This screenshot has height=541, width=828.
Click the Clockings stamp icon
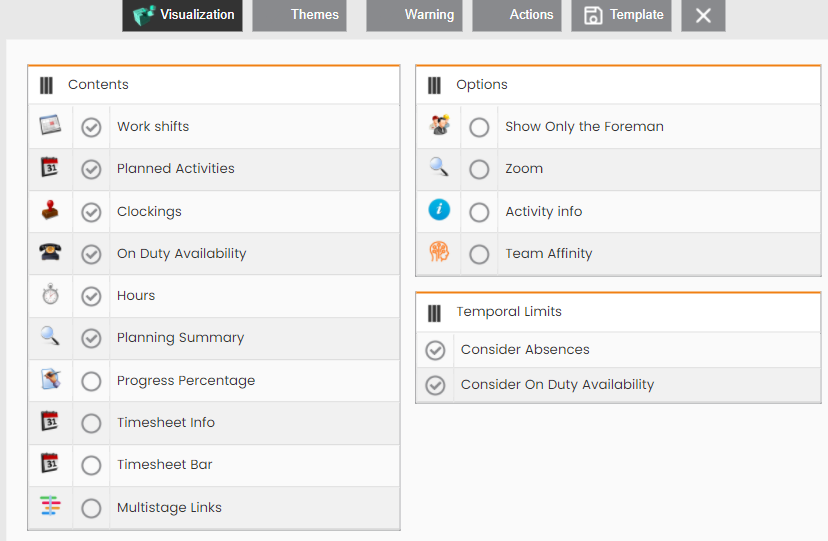coord(50,210)
